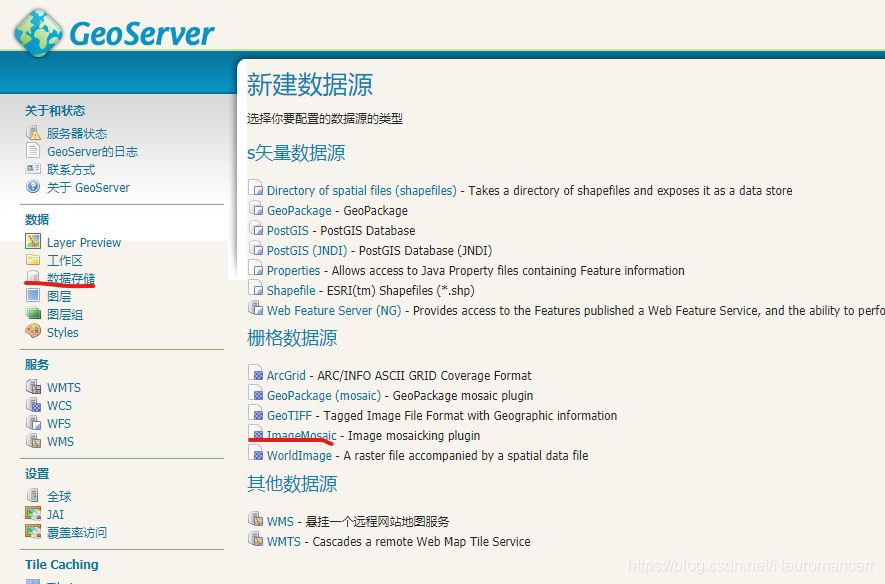Choose the ArcGrid raster source
Screen dimensions: 885x584
tap(286, 376)
